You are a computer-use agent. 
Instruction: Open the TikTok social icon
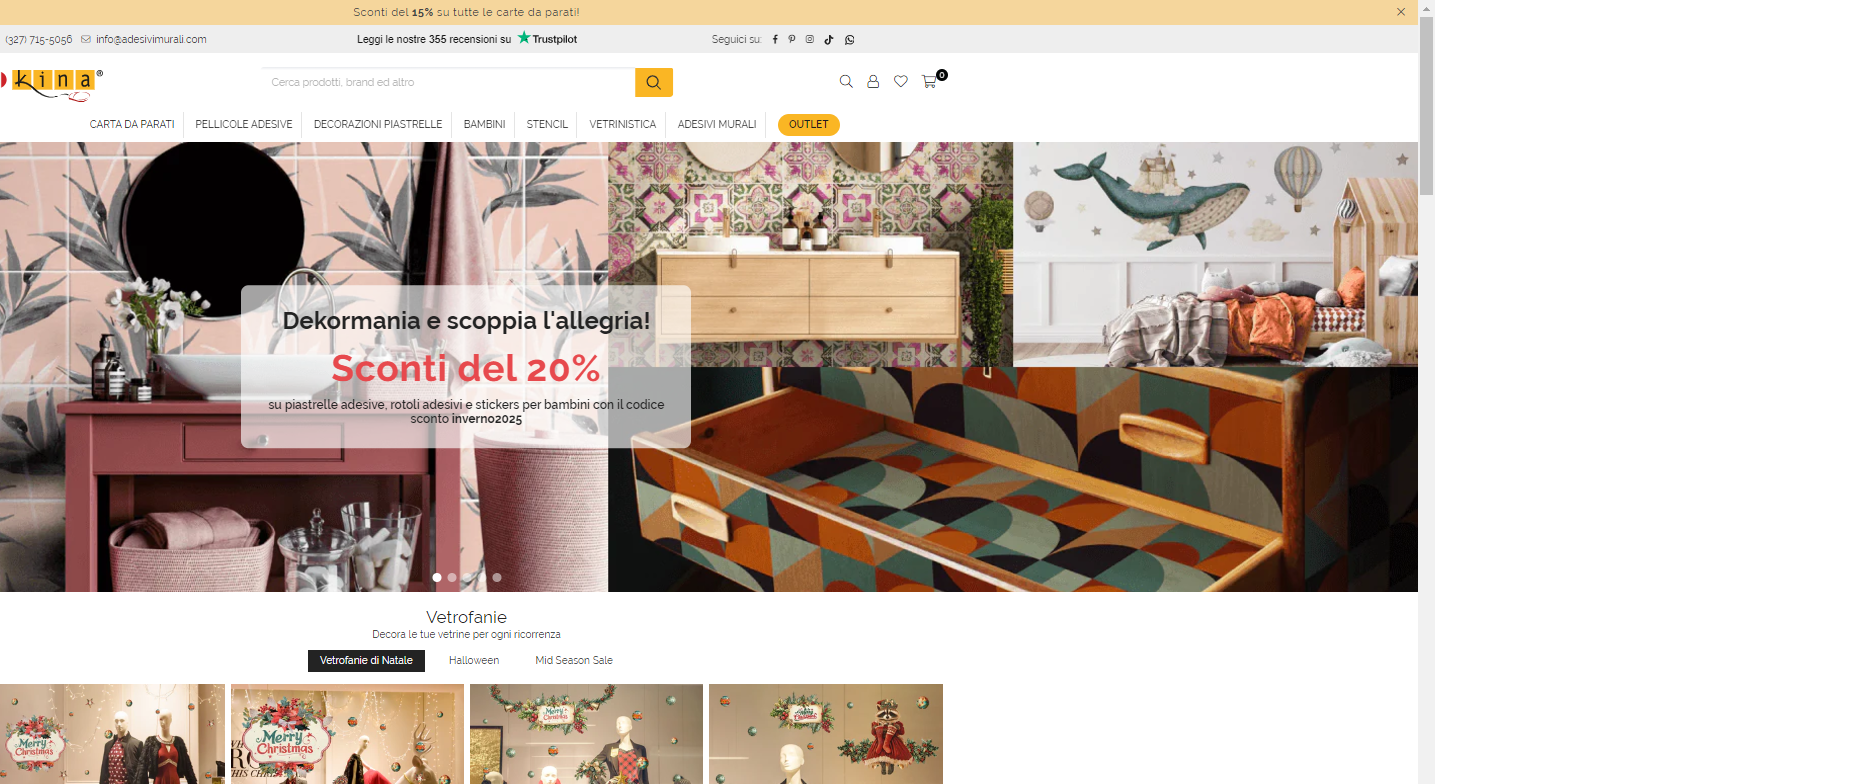(x=829, y=40)
